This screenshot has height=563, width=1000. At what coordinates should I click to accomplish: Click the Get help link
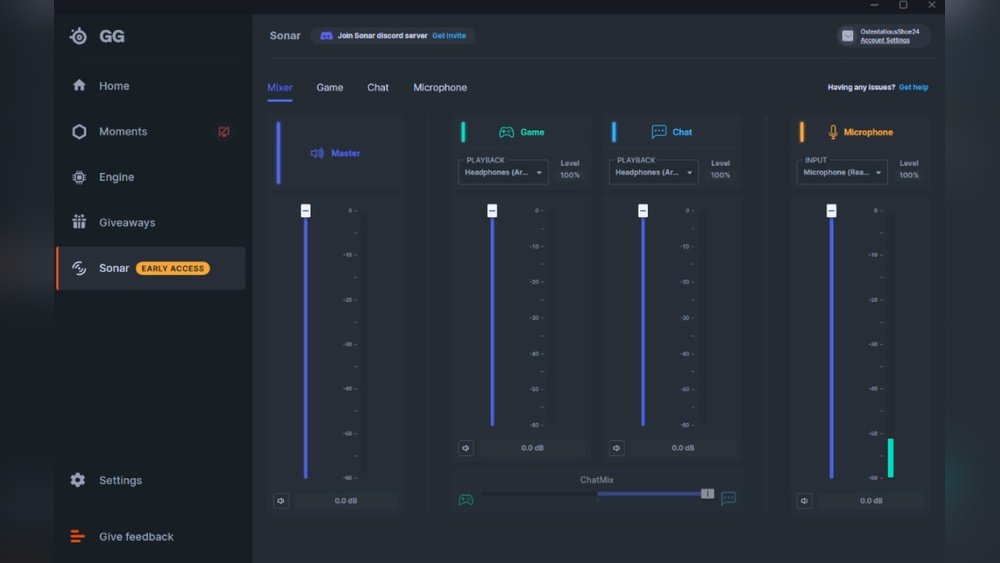(913, 87)
